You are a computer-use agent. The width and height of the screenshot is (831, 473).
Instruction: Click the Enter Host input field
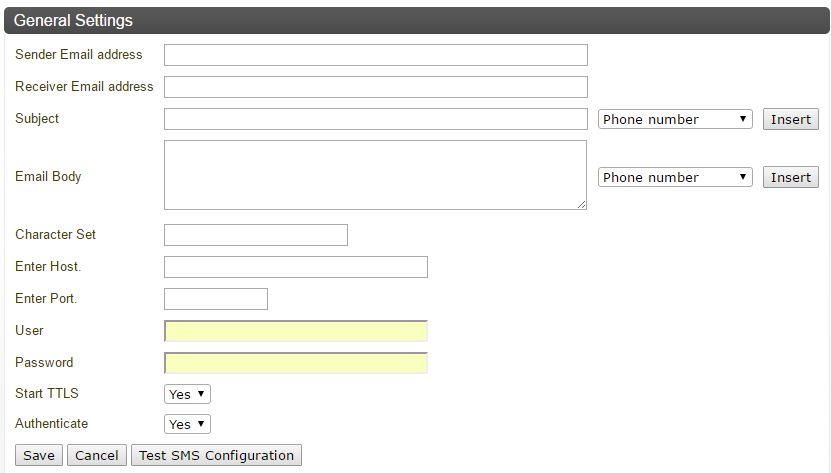tap(296, 267)
